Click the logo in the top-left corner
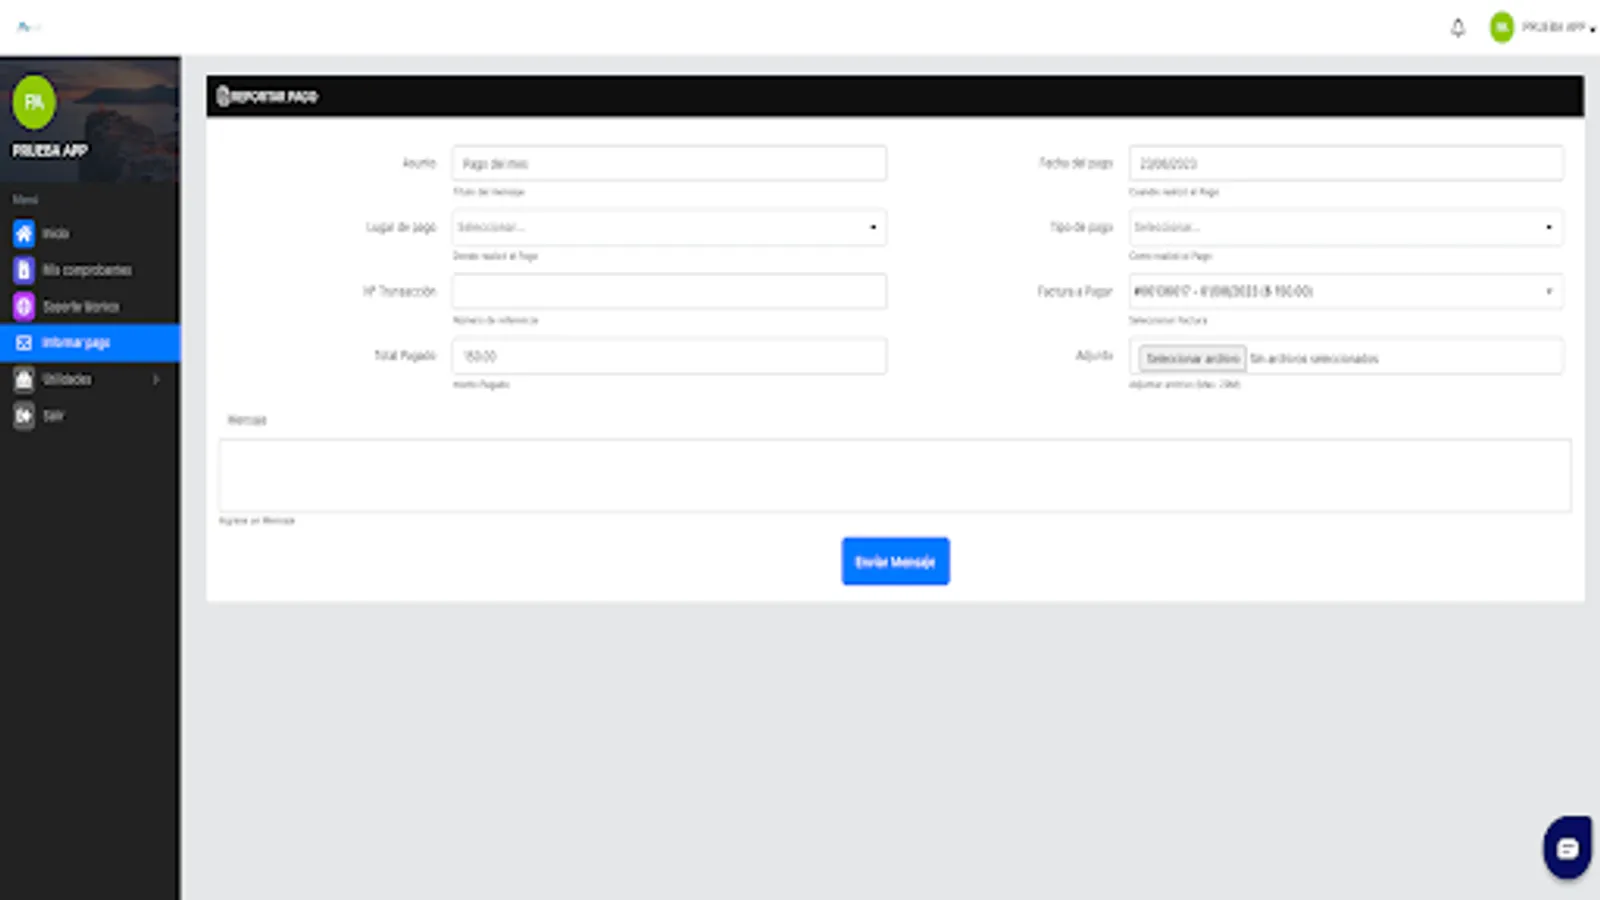Image resolution: width=1600 pixels, height=900 pixels. pos(28,27)
